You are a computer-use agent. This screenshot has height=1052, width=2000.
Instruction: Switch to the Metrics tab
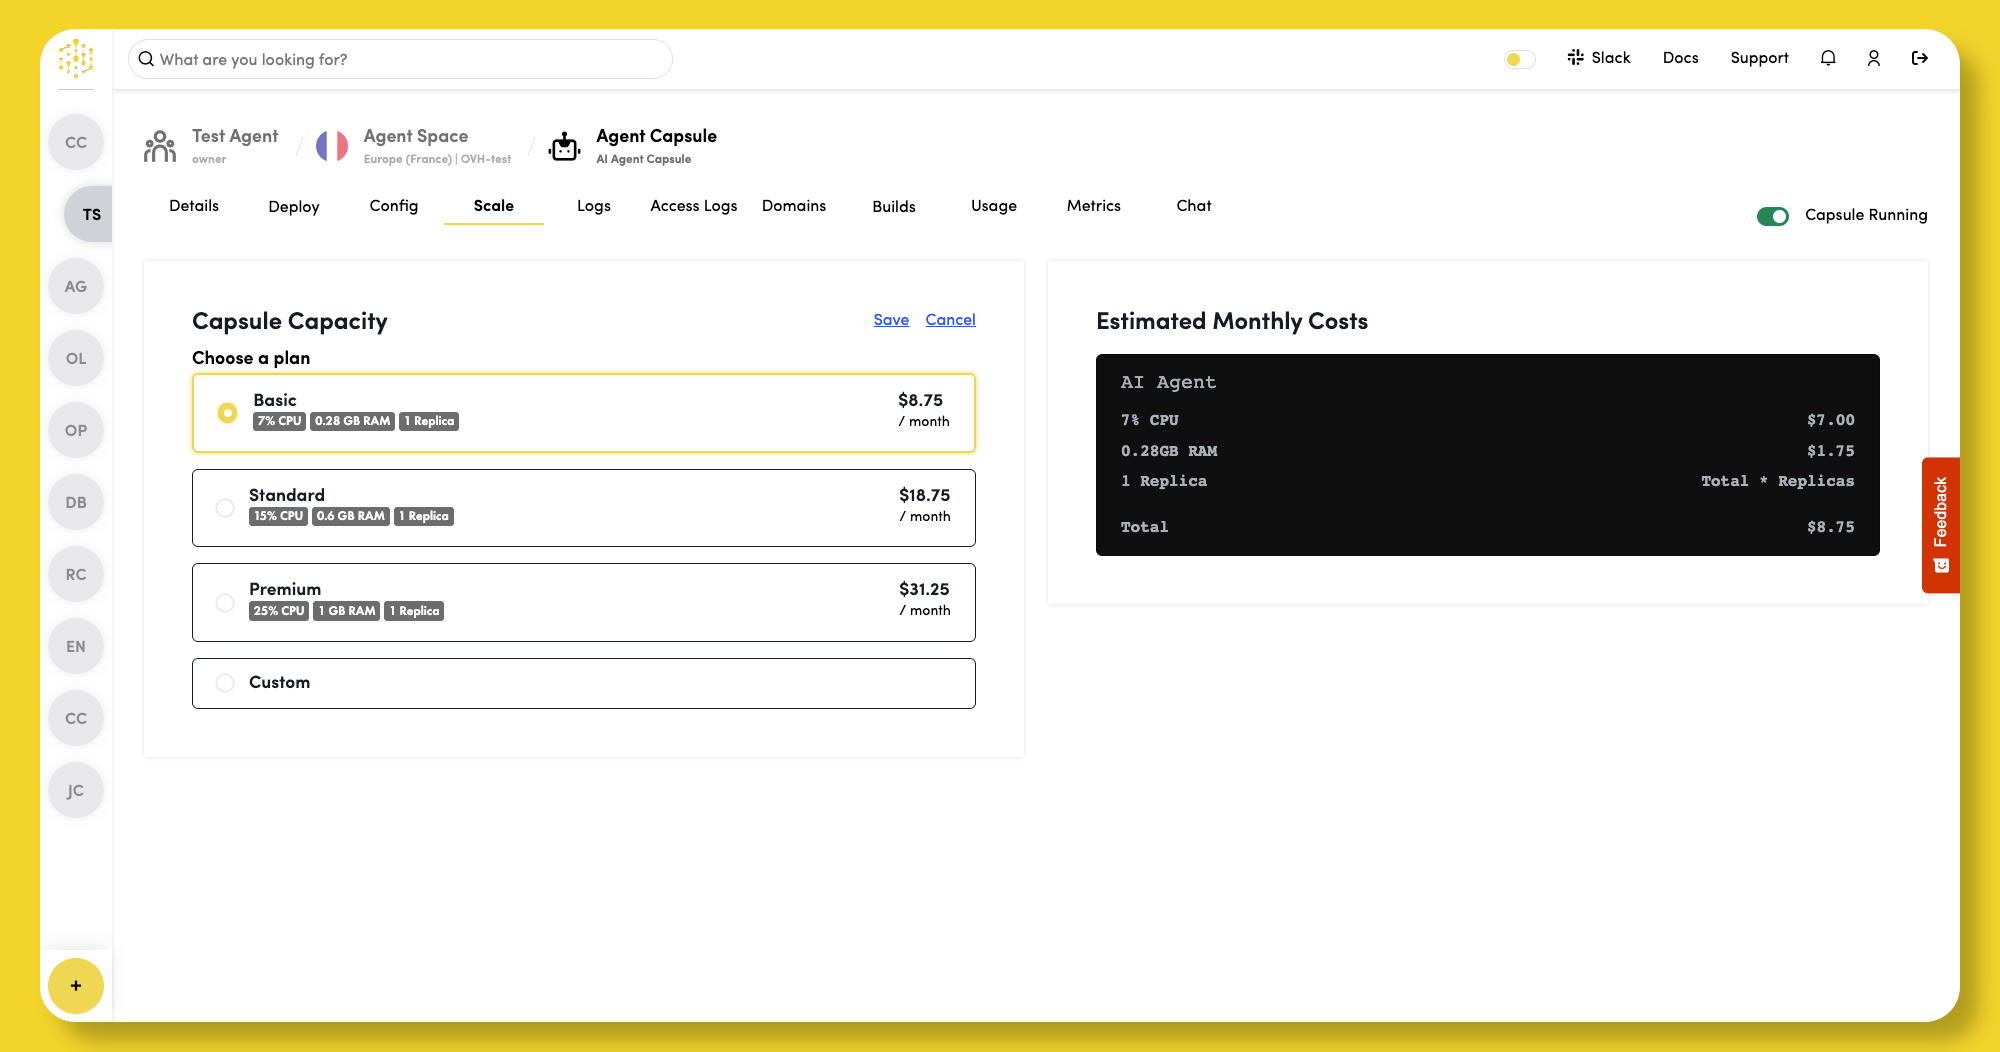pyautogui.click(x=1093, y=206)
